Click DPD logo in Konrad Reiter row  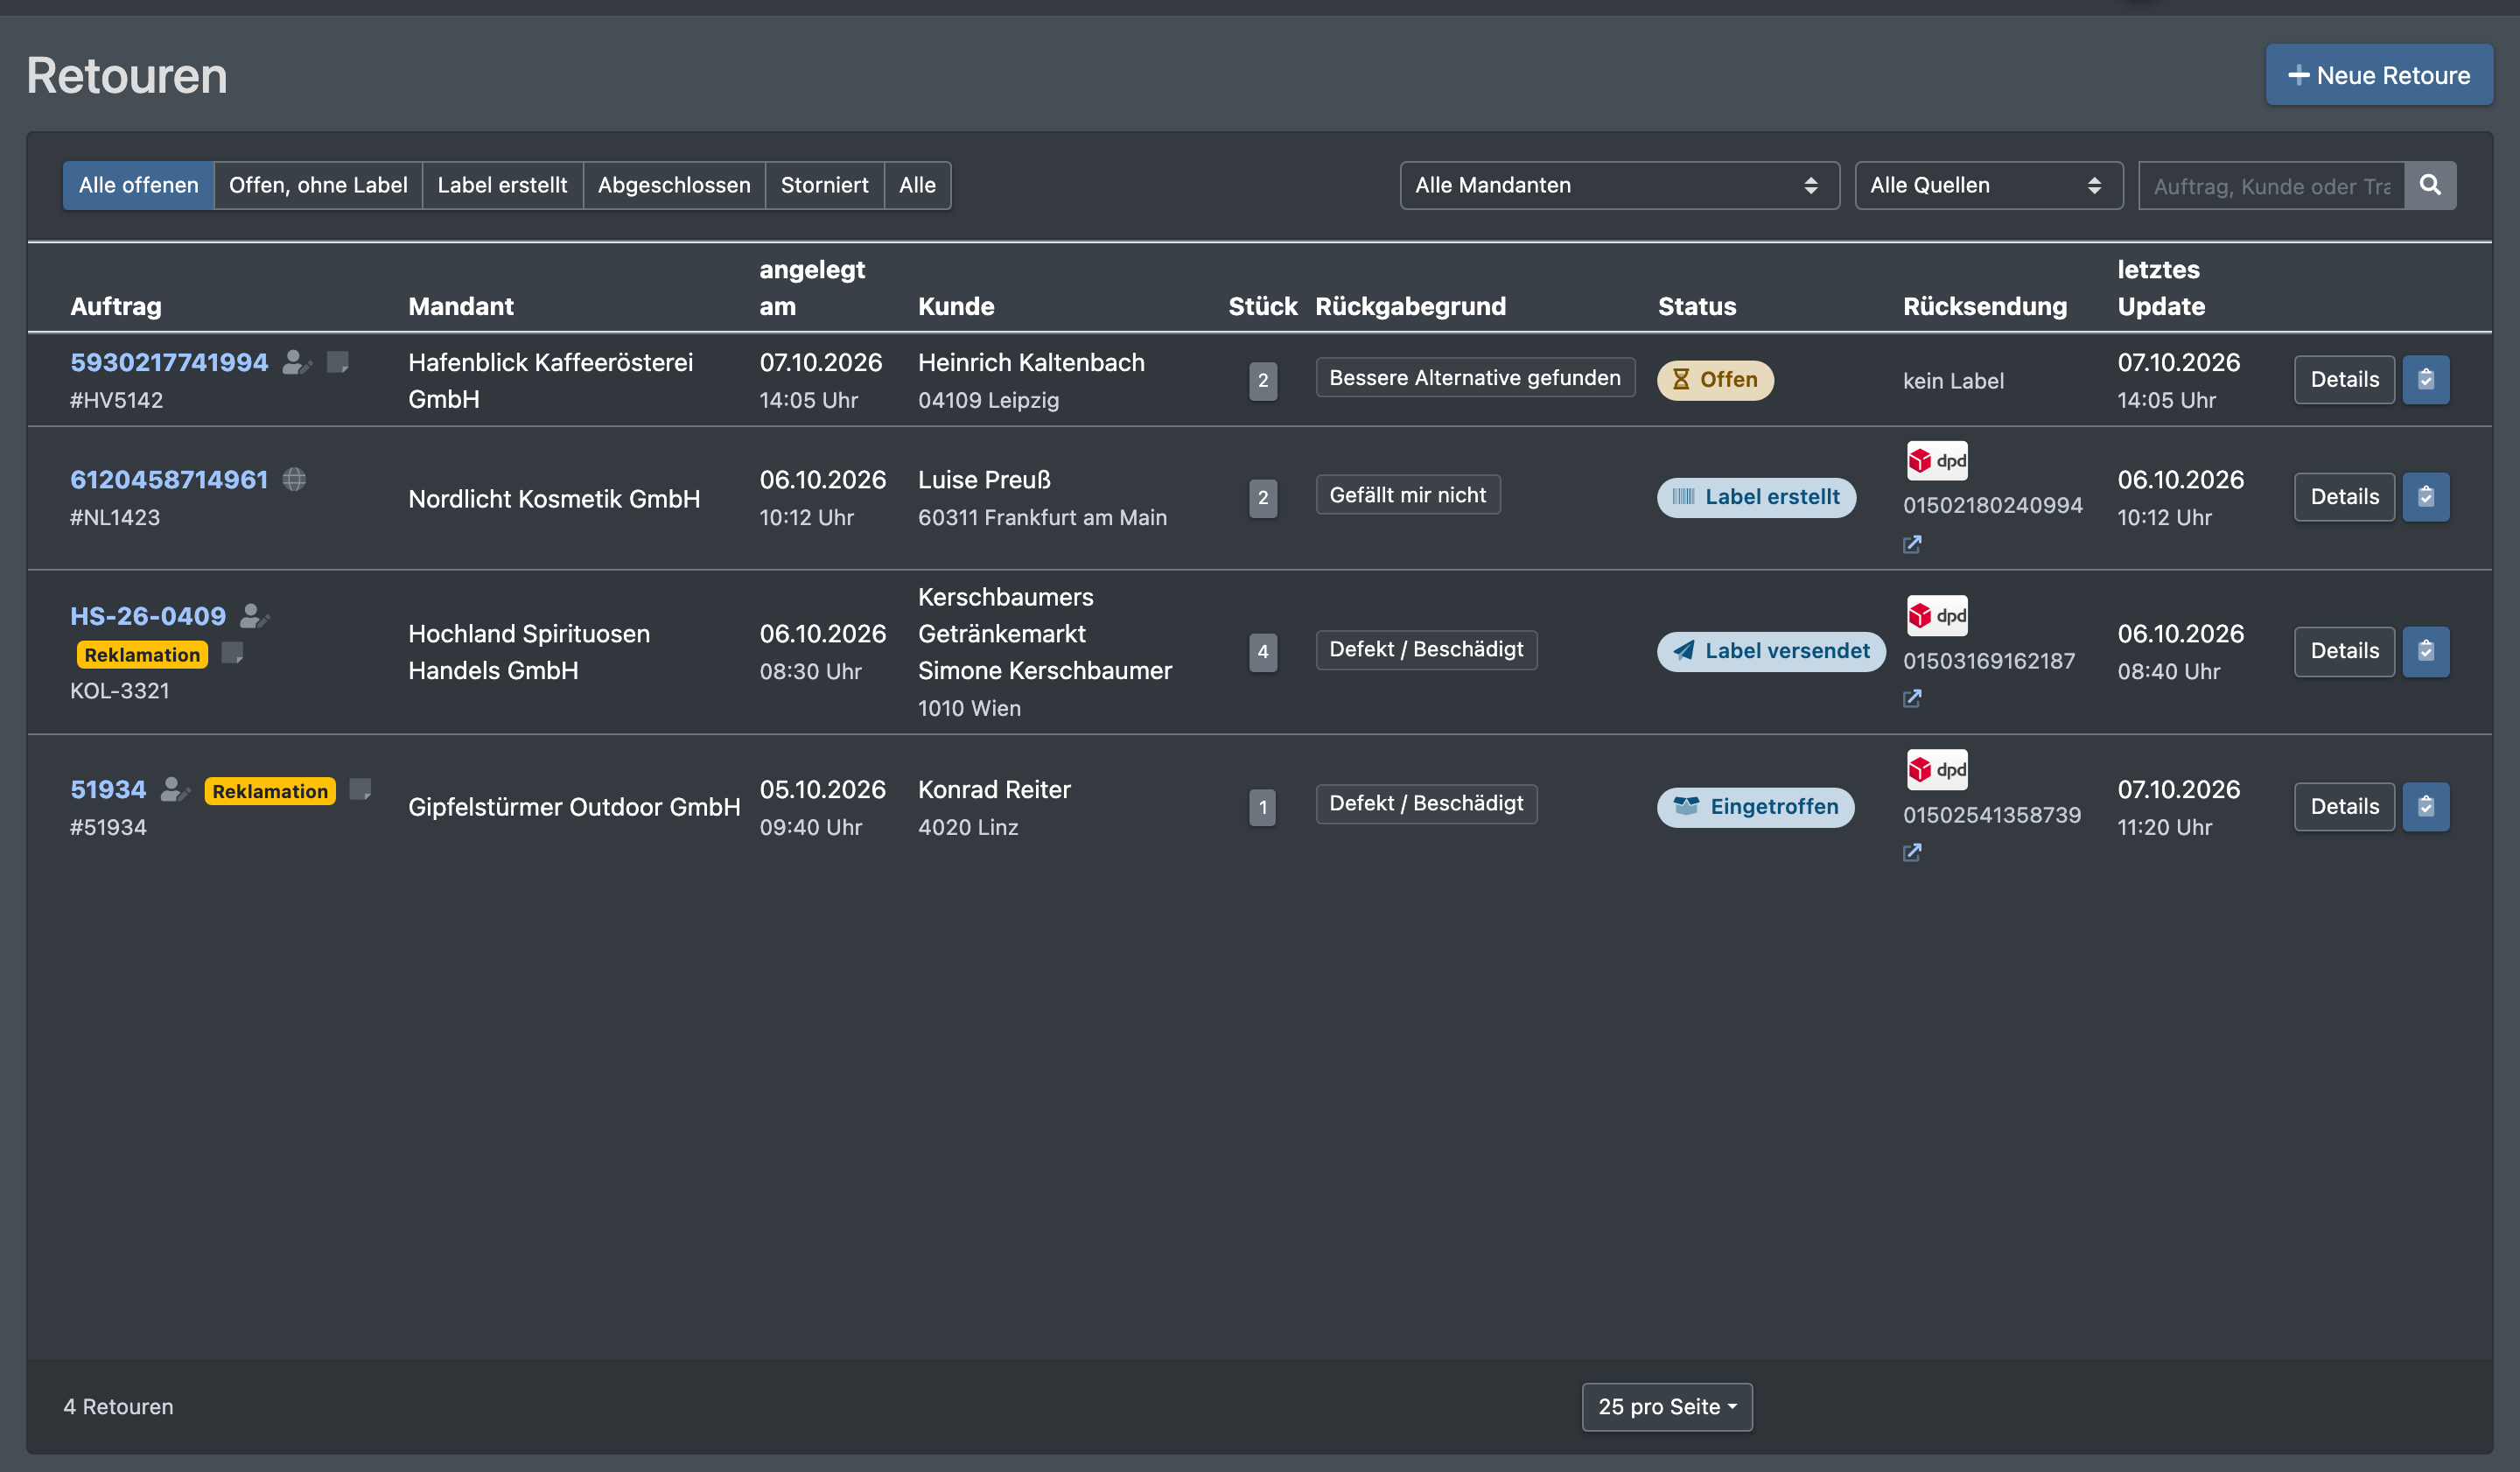click(x=1937, y=769)
